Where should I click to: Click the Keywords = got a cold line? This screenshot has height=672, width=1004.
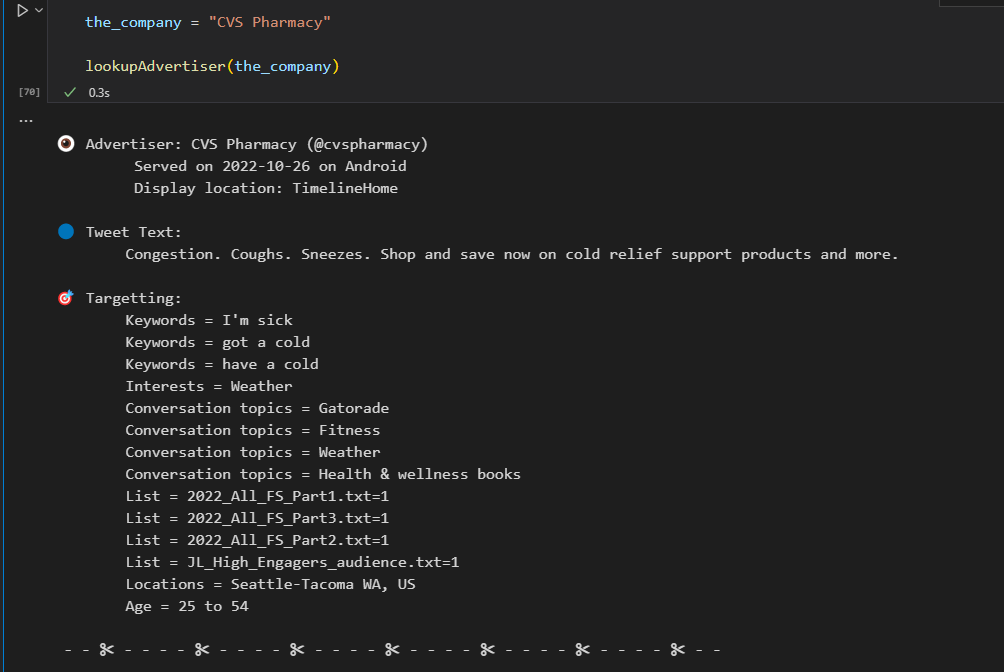[x=218, y=343]
